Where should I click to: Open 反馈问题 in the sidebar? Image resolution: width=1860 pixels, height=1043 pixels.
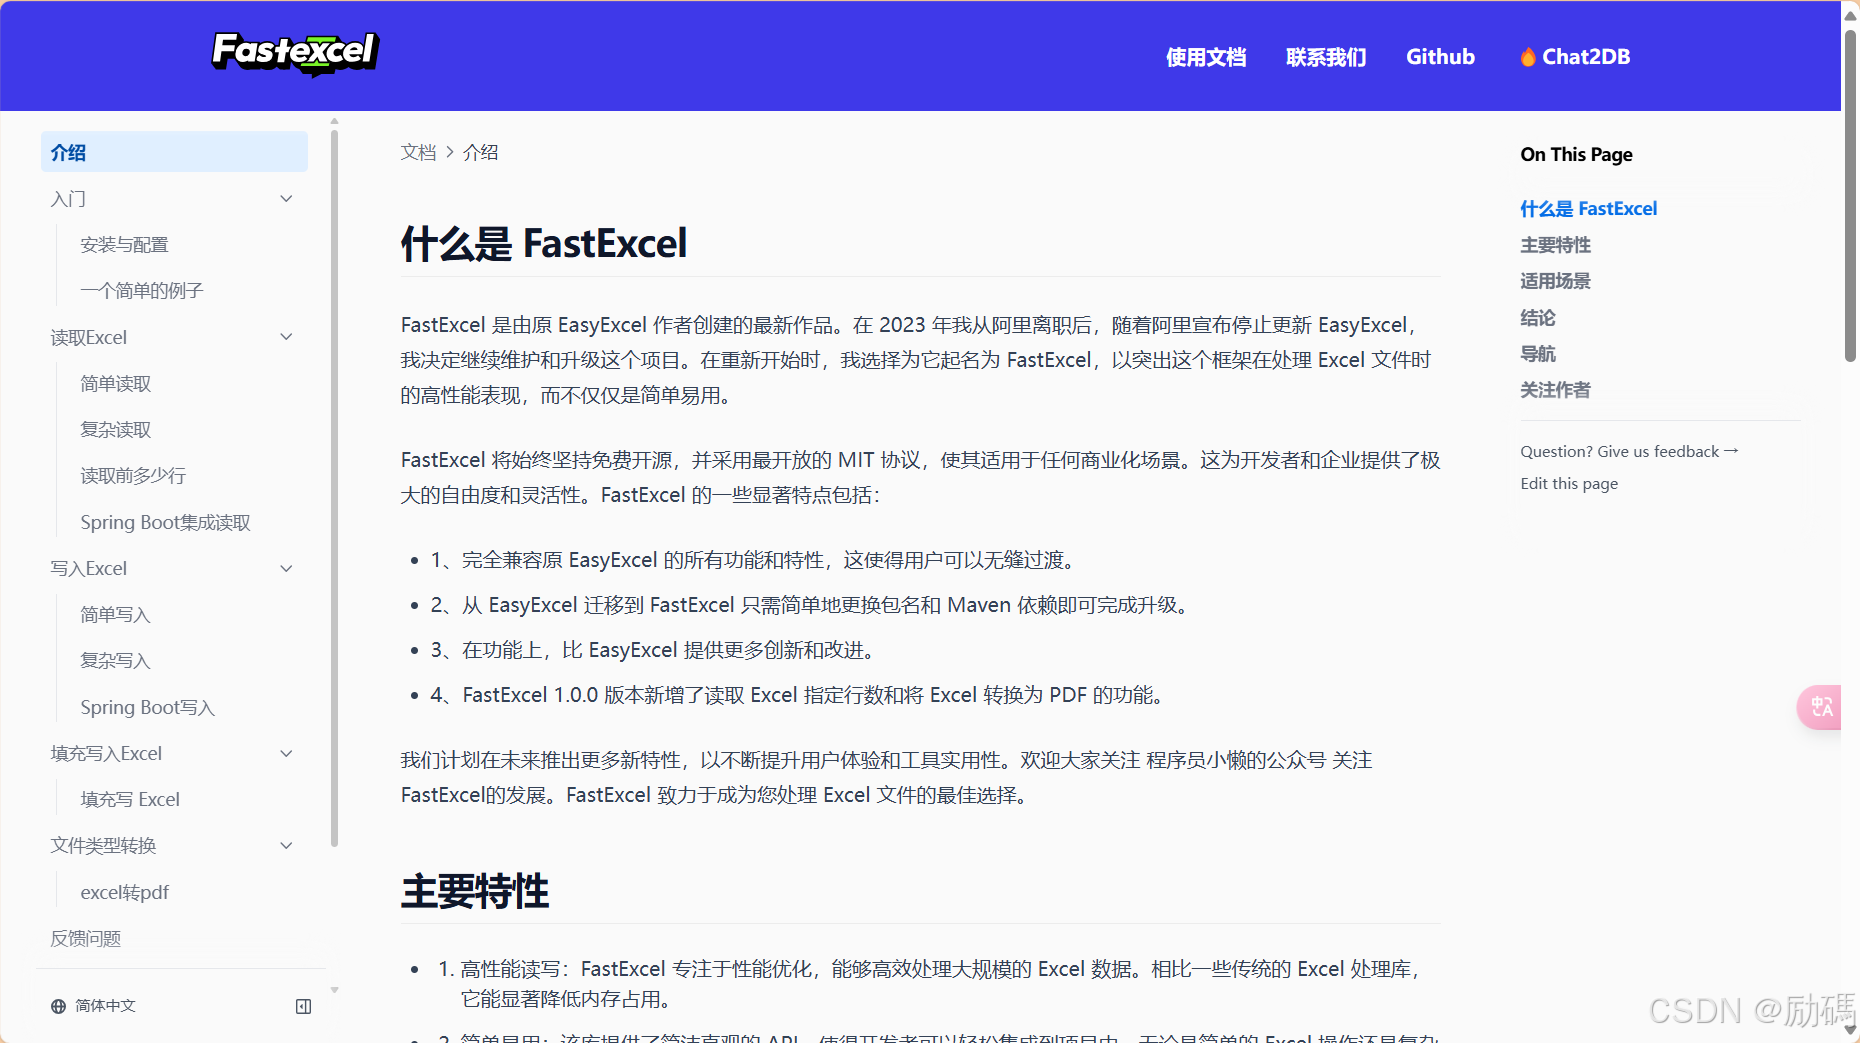pos(86,939)
